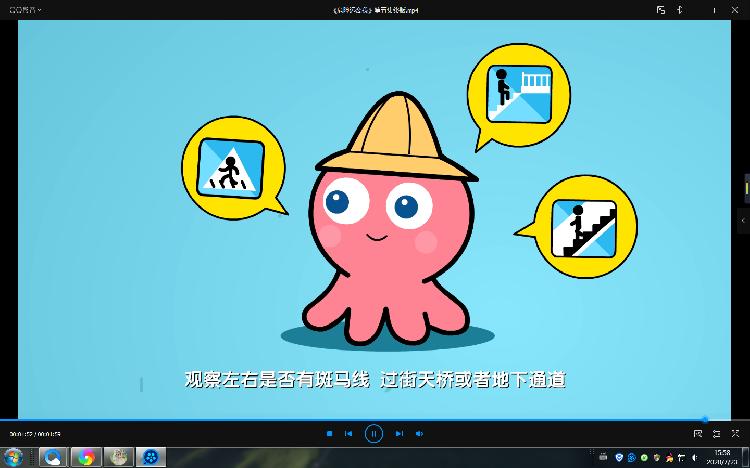Click the keyboard input tray icon
The width and height of the screenshot is (750, 468).
click(x=603, y=457)
